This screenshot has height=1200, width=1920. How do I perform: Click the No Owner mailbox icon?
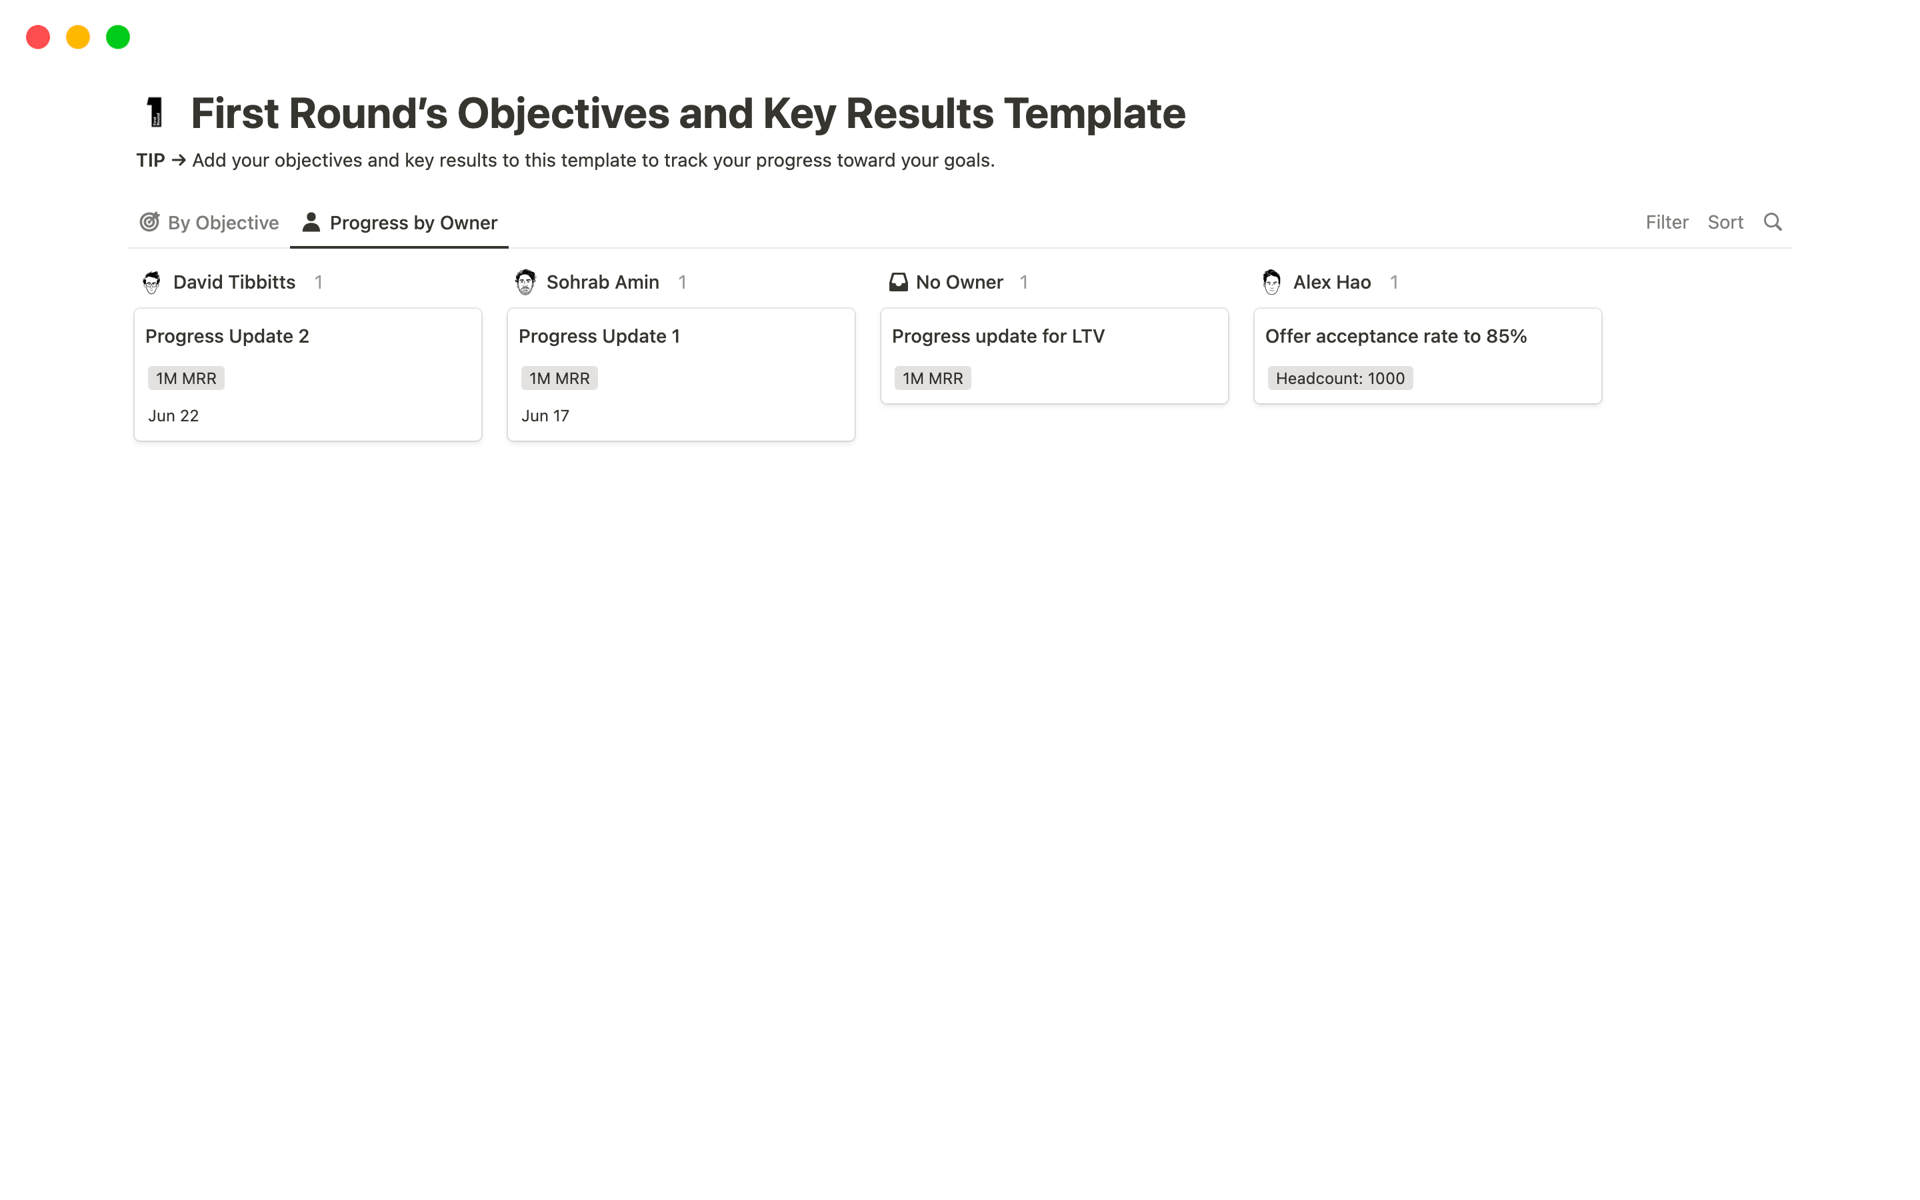point(897,282)
